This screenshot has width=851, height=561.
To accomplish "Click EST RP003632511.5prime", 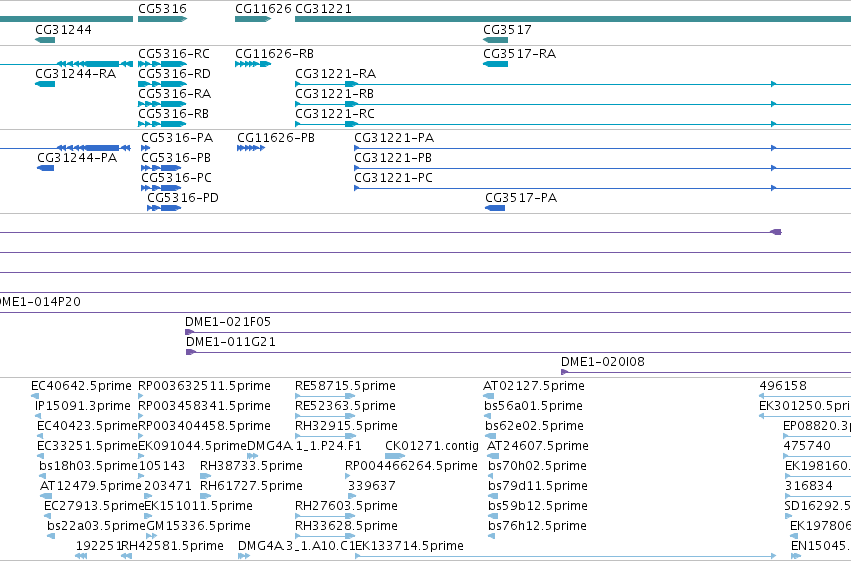I will pos(204,386).
